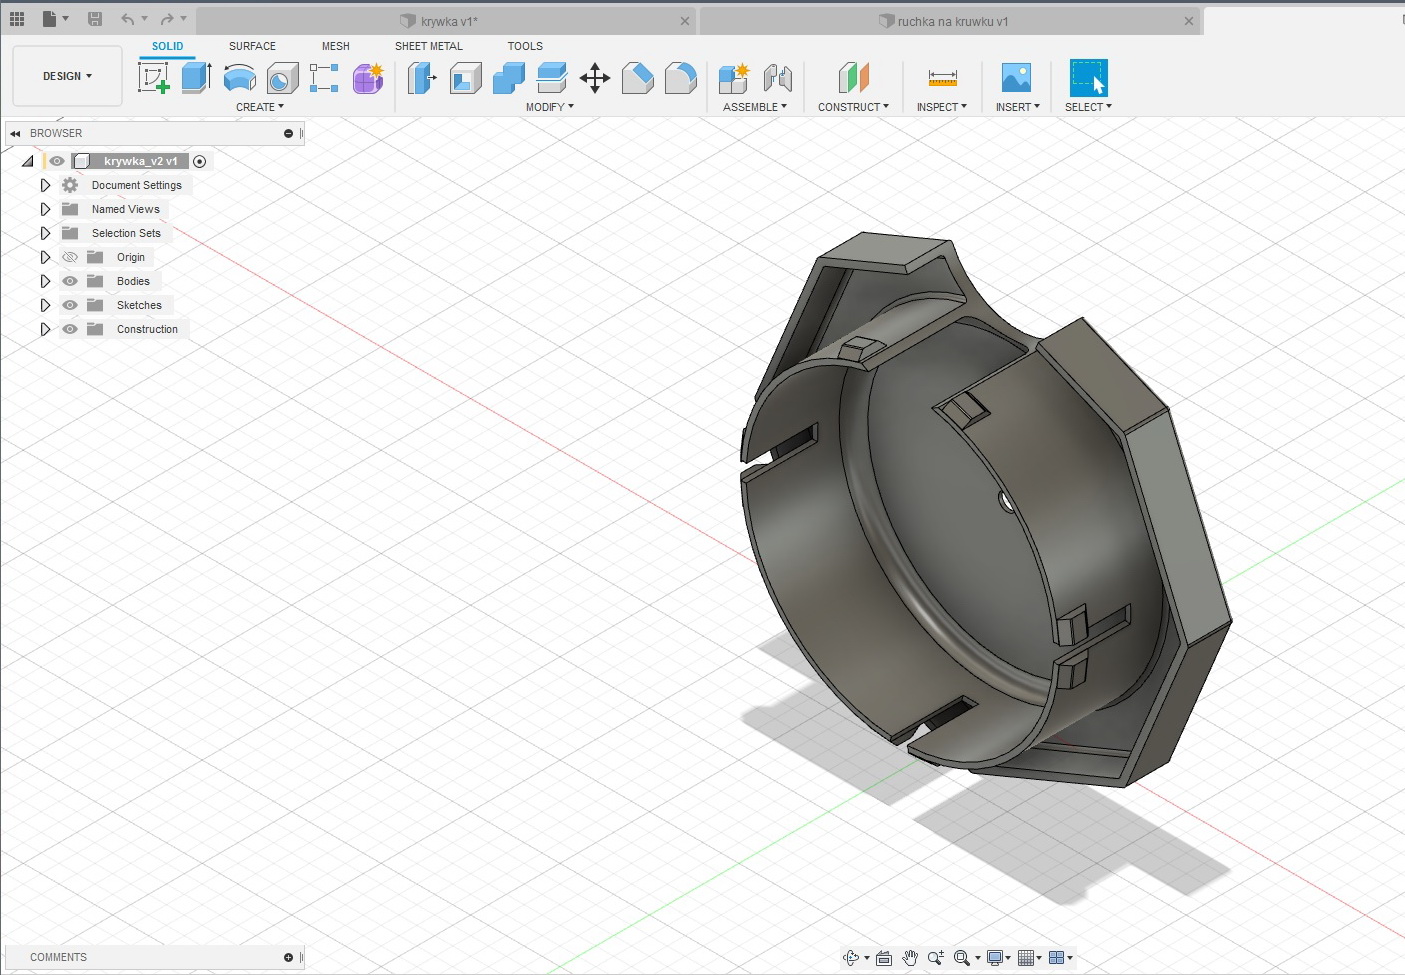The width and height of the screenshot is (1405, 975).
Task: Choose the Hole tool icon
Action: pyautogui.click(x=282, y=78)
